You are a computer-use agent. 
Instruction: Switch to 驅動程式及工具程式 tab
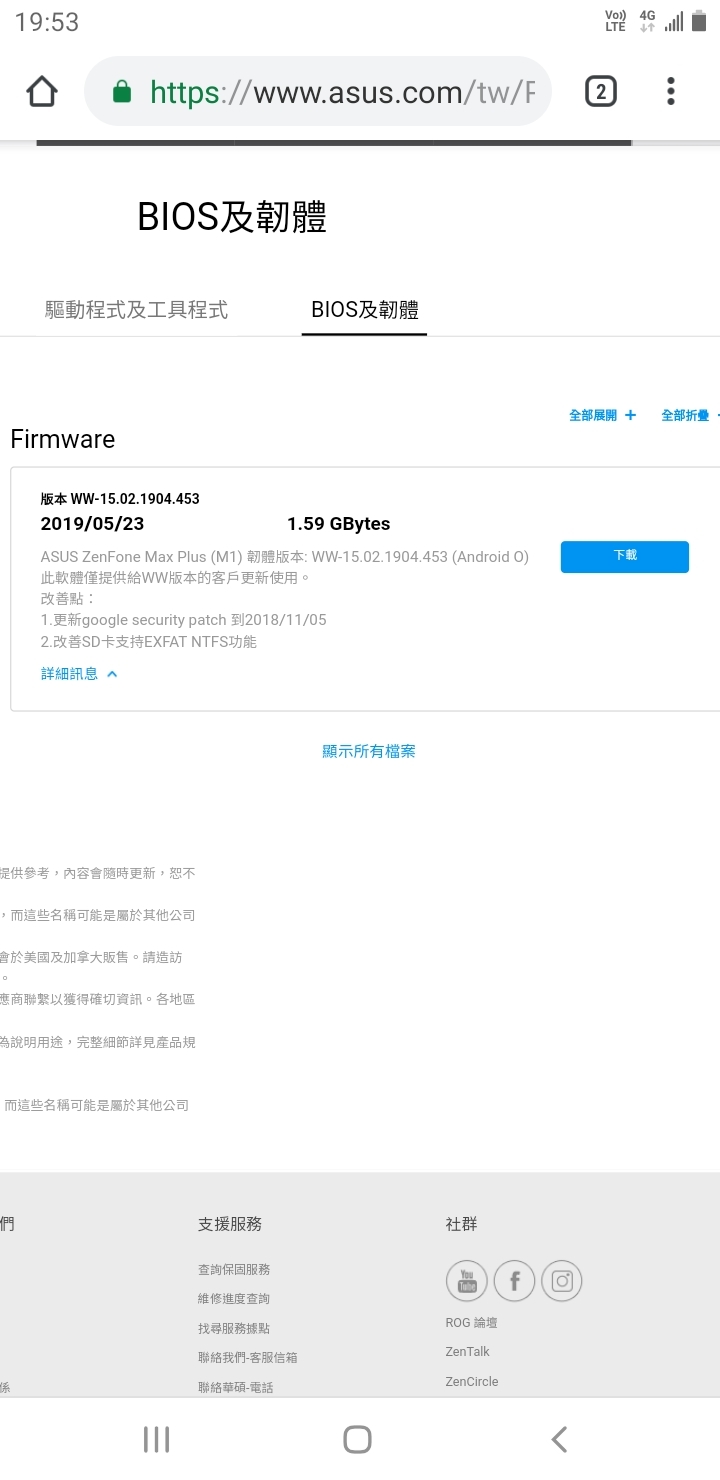point(137,310)
